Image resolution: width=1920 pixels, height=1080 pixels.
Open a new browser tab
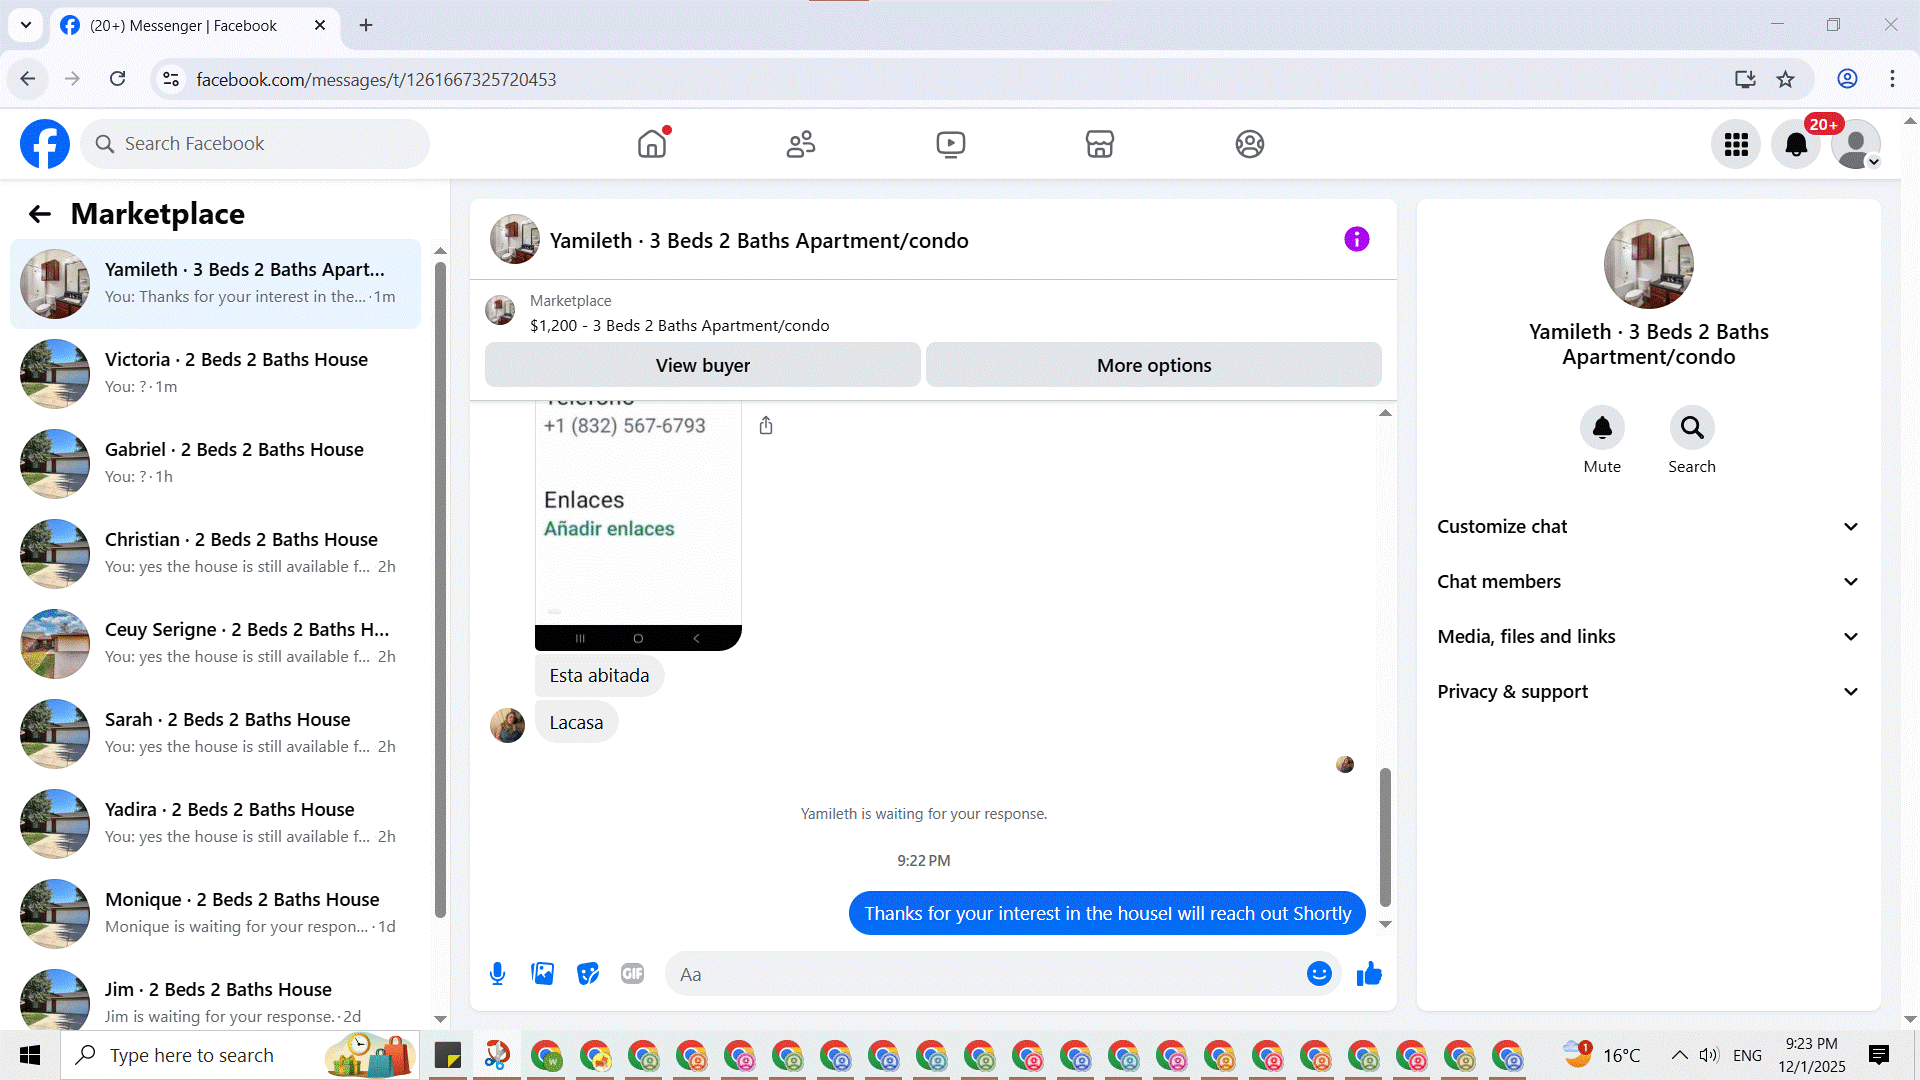click(366, 25)
